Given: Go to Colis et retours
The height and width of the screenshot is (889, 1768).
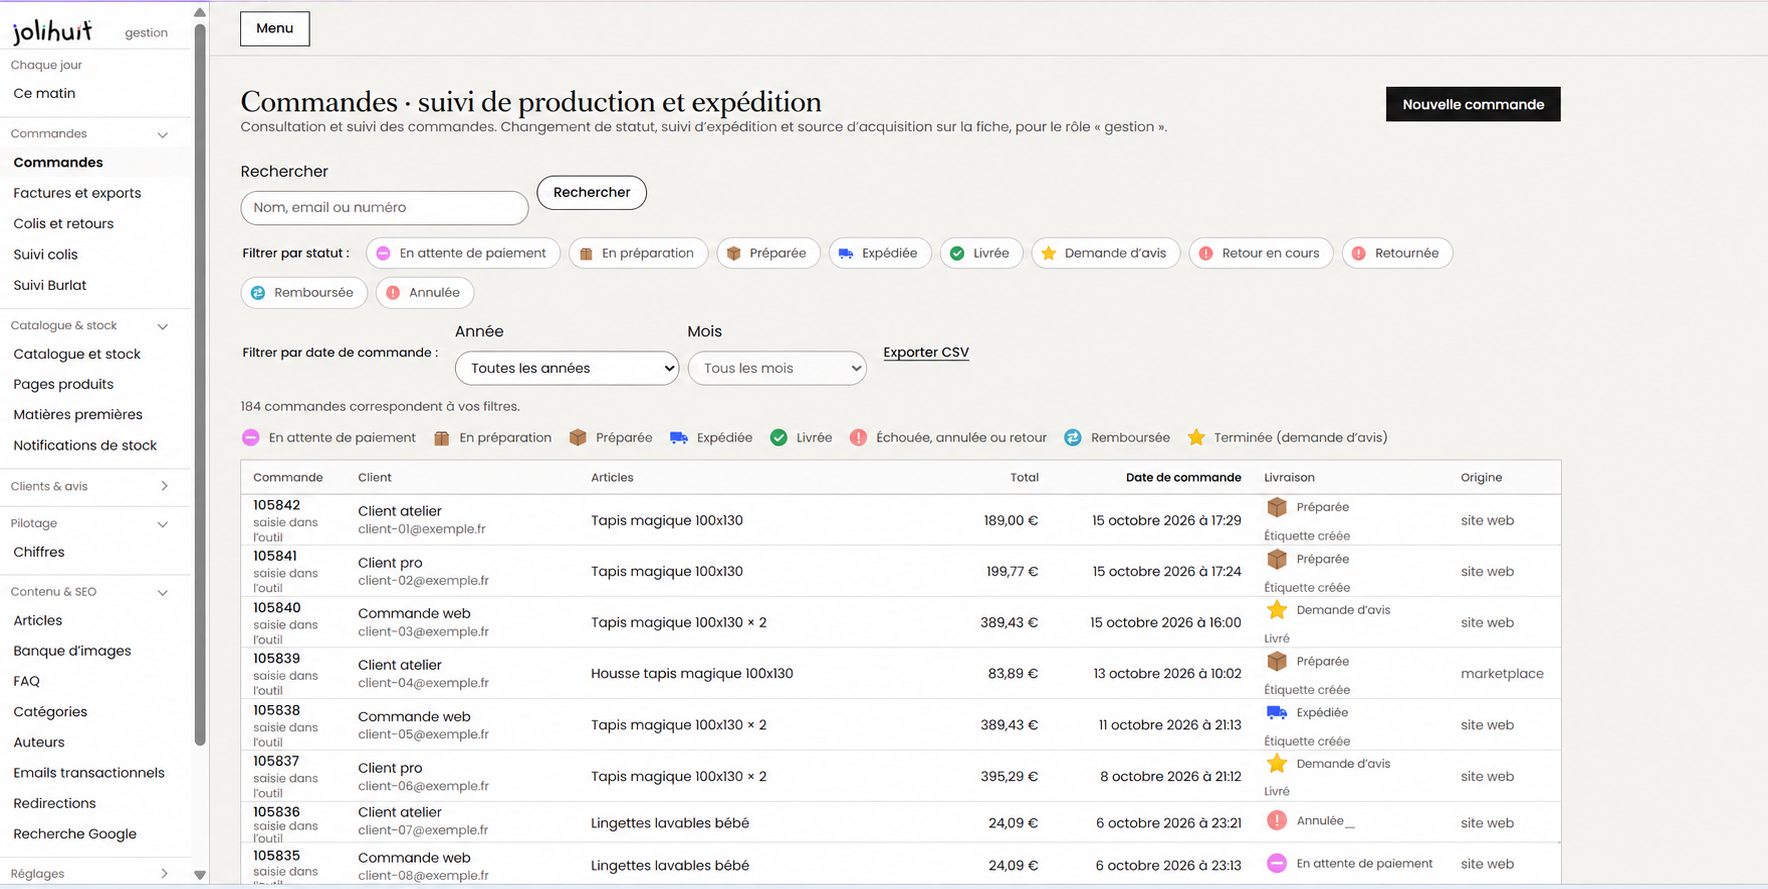Looking at the screenshot, I should click(63, 223).
